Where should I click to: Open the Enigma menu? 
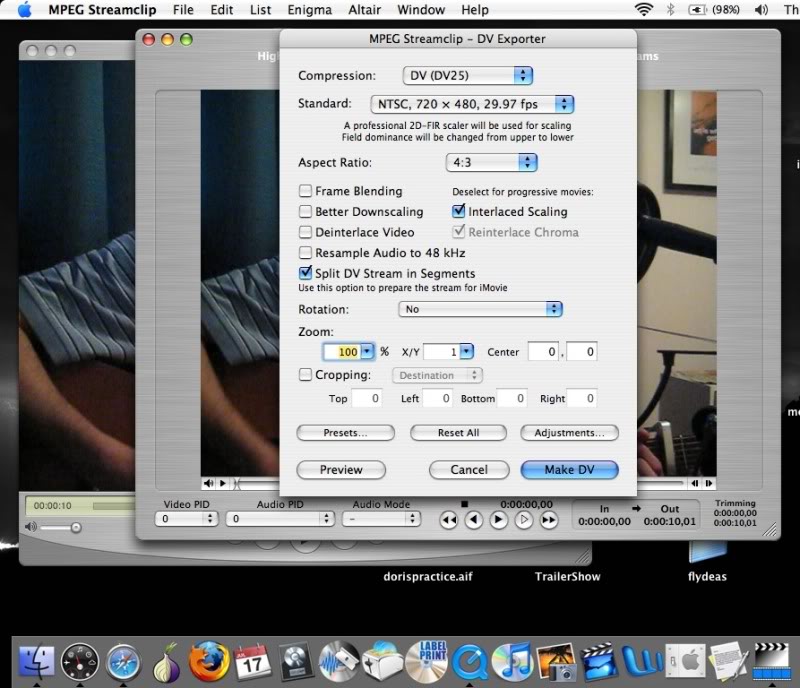[x=309, y=10]
